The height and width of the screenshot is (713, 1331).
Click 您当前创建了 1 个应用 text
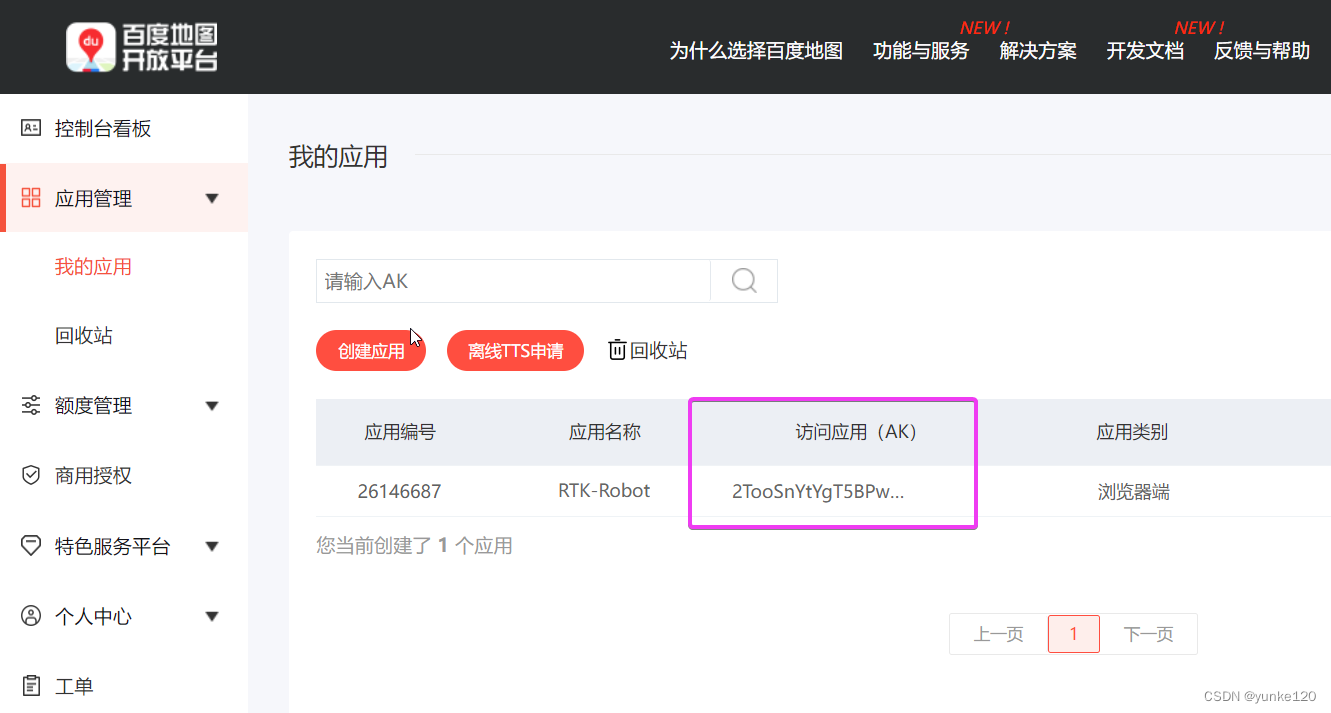414,546
